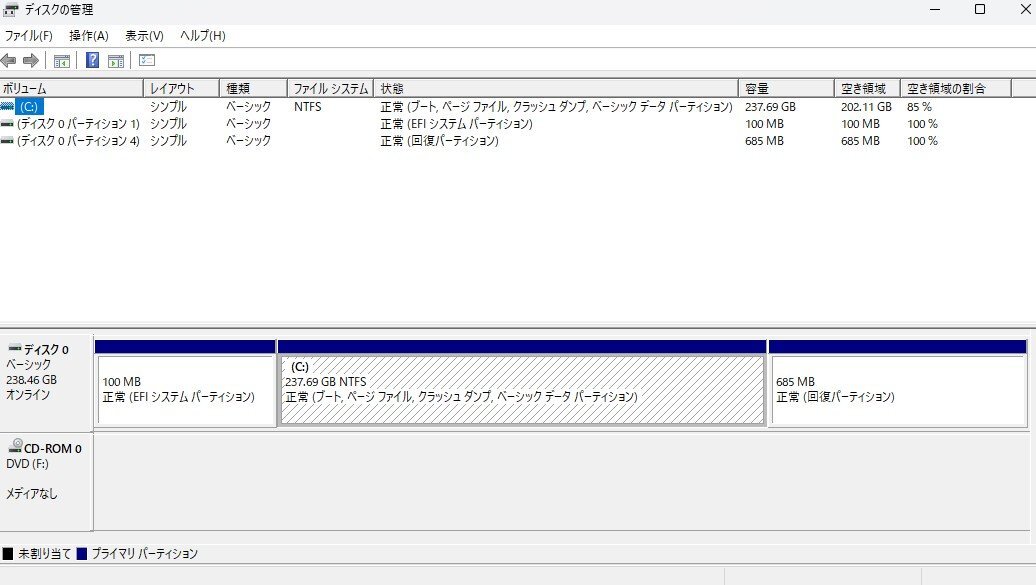Click the 202.11 GB free space cell

(x=866, y=106)
